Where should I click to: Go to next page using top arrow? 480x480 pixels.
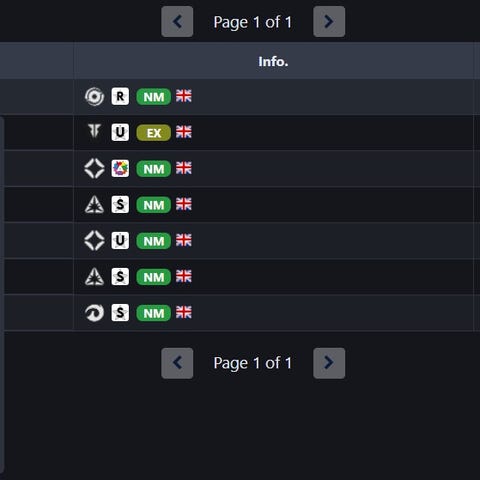tap(329, 22)
